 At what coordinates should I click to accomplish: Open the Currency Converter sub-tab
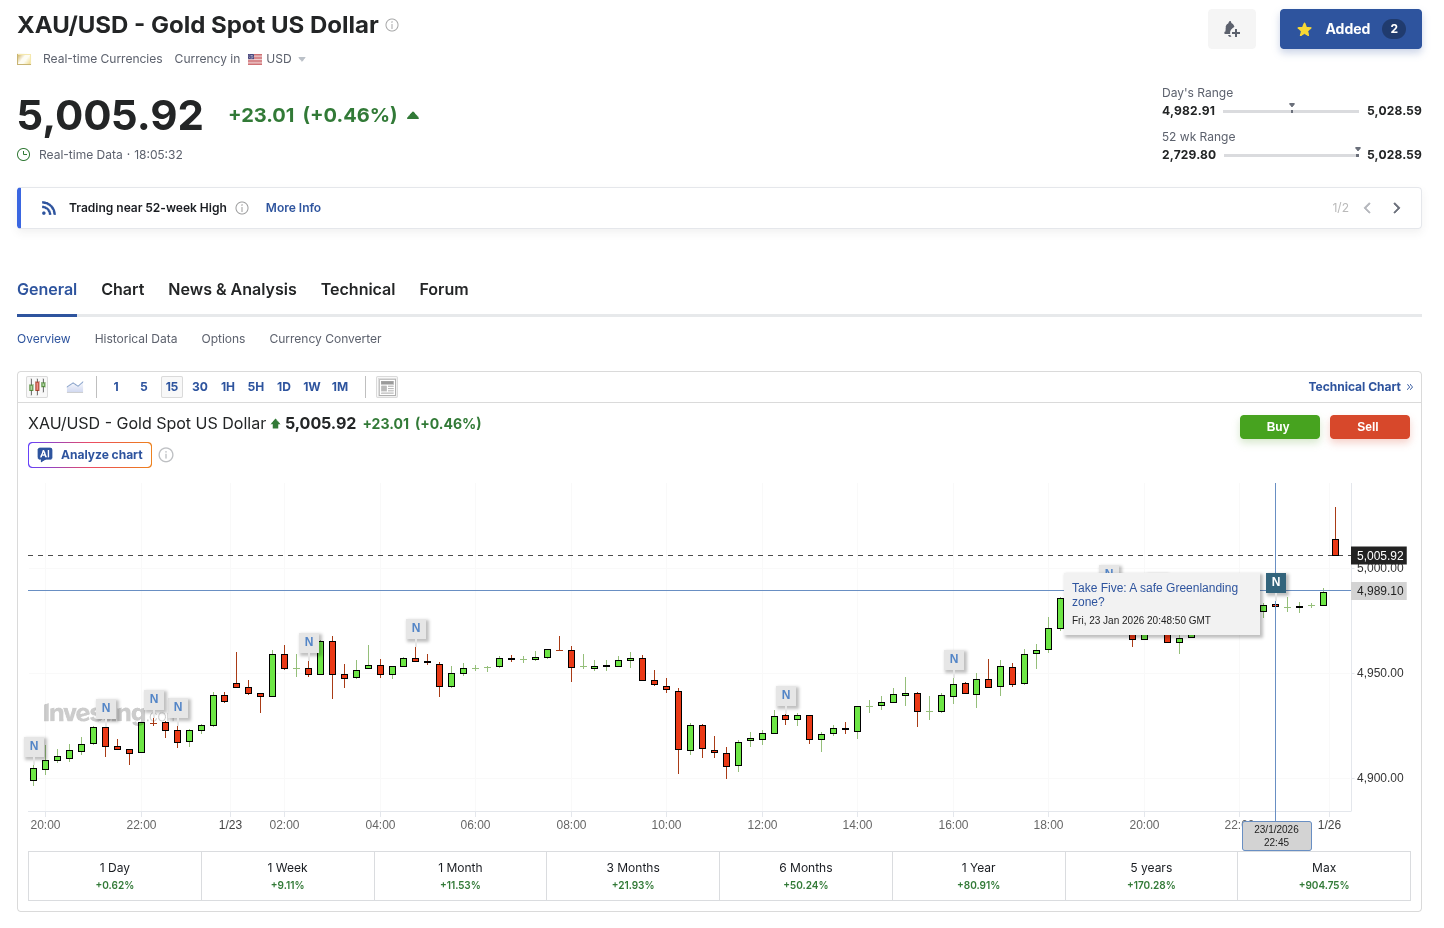click(325, 339)
